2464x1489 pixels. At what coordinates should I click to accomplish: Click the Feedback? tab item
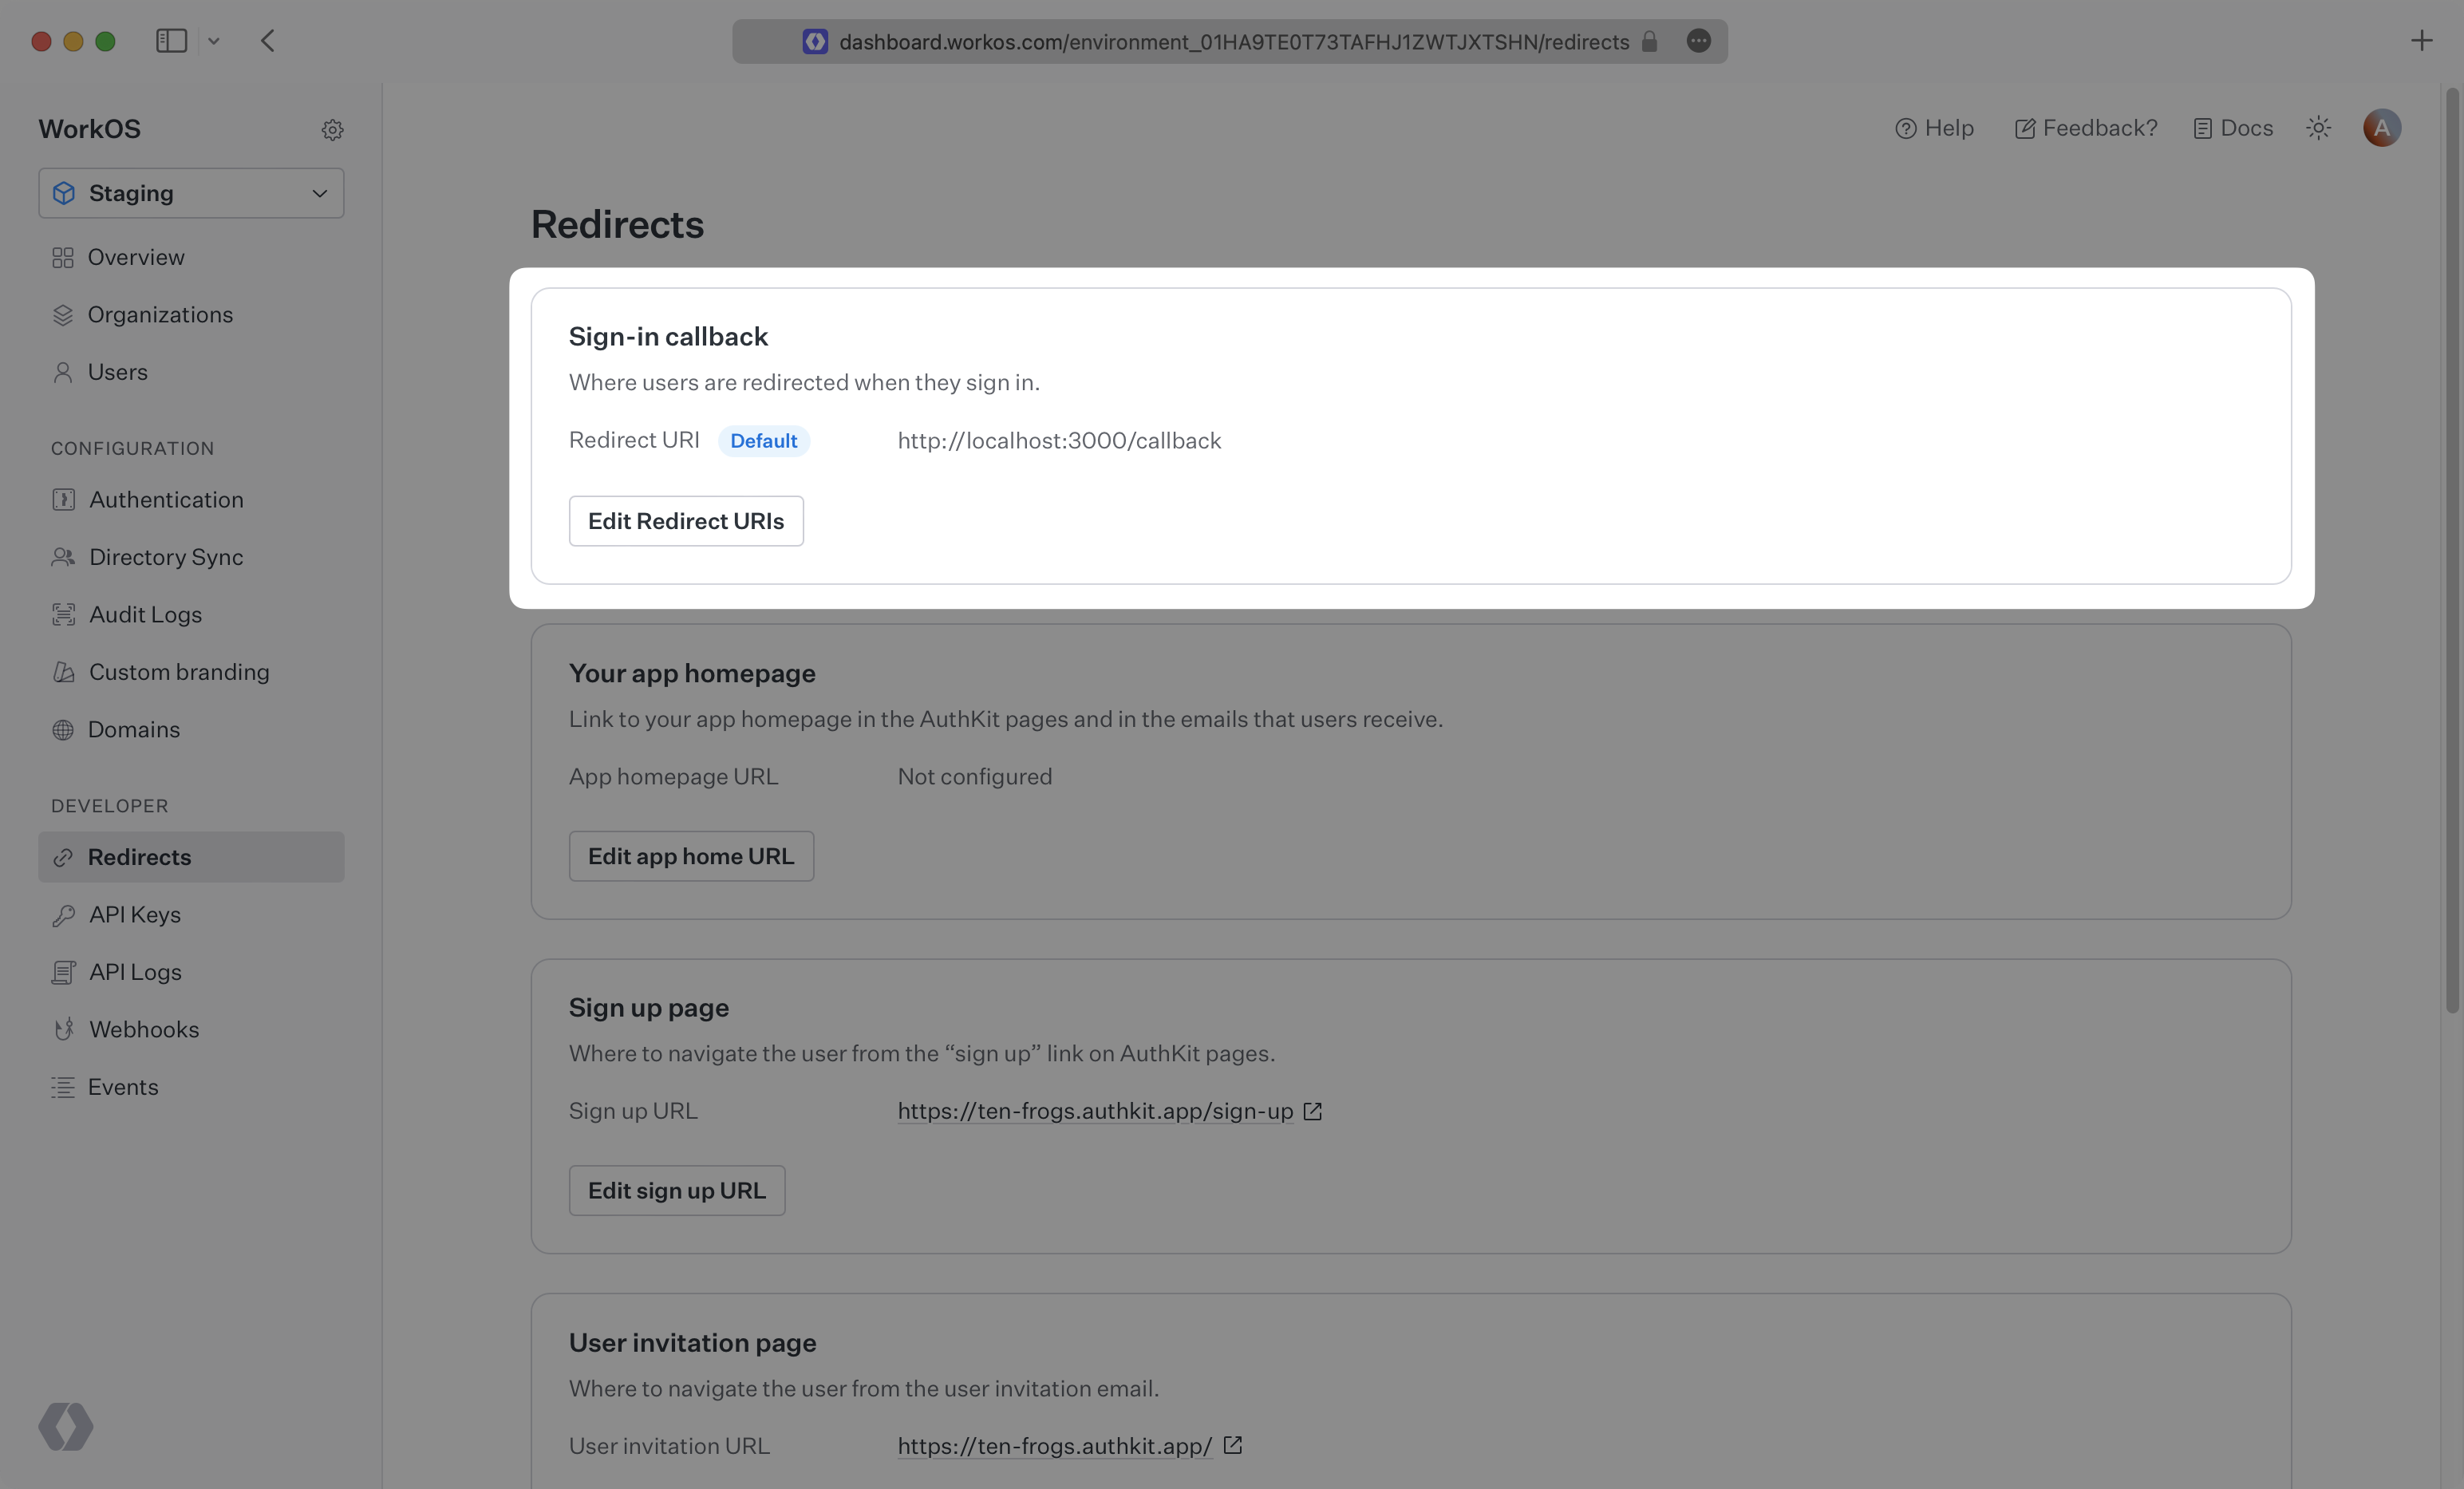tap(2086, 128)
